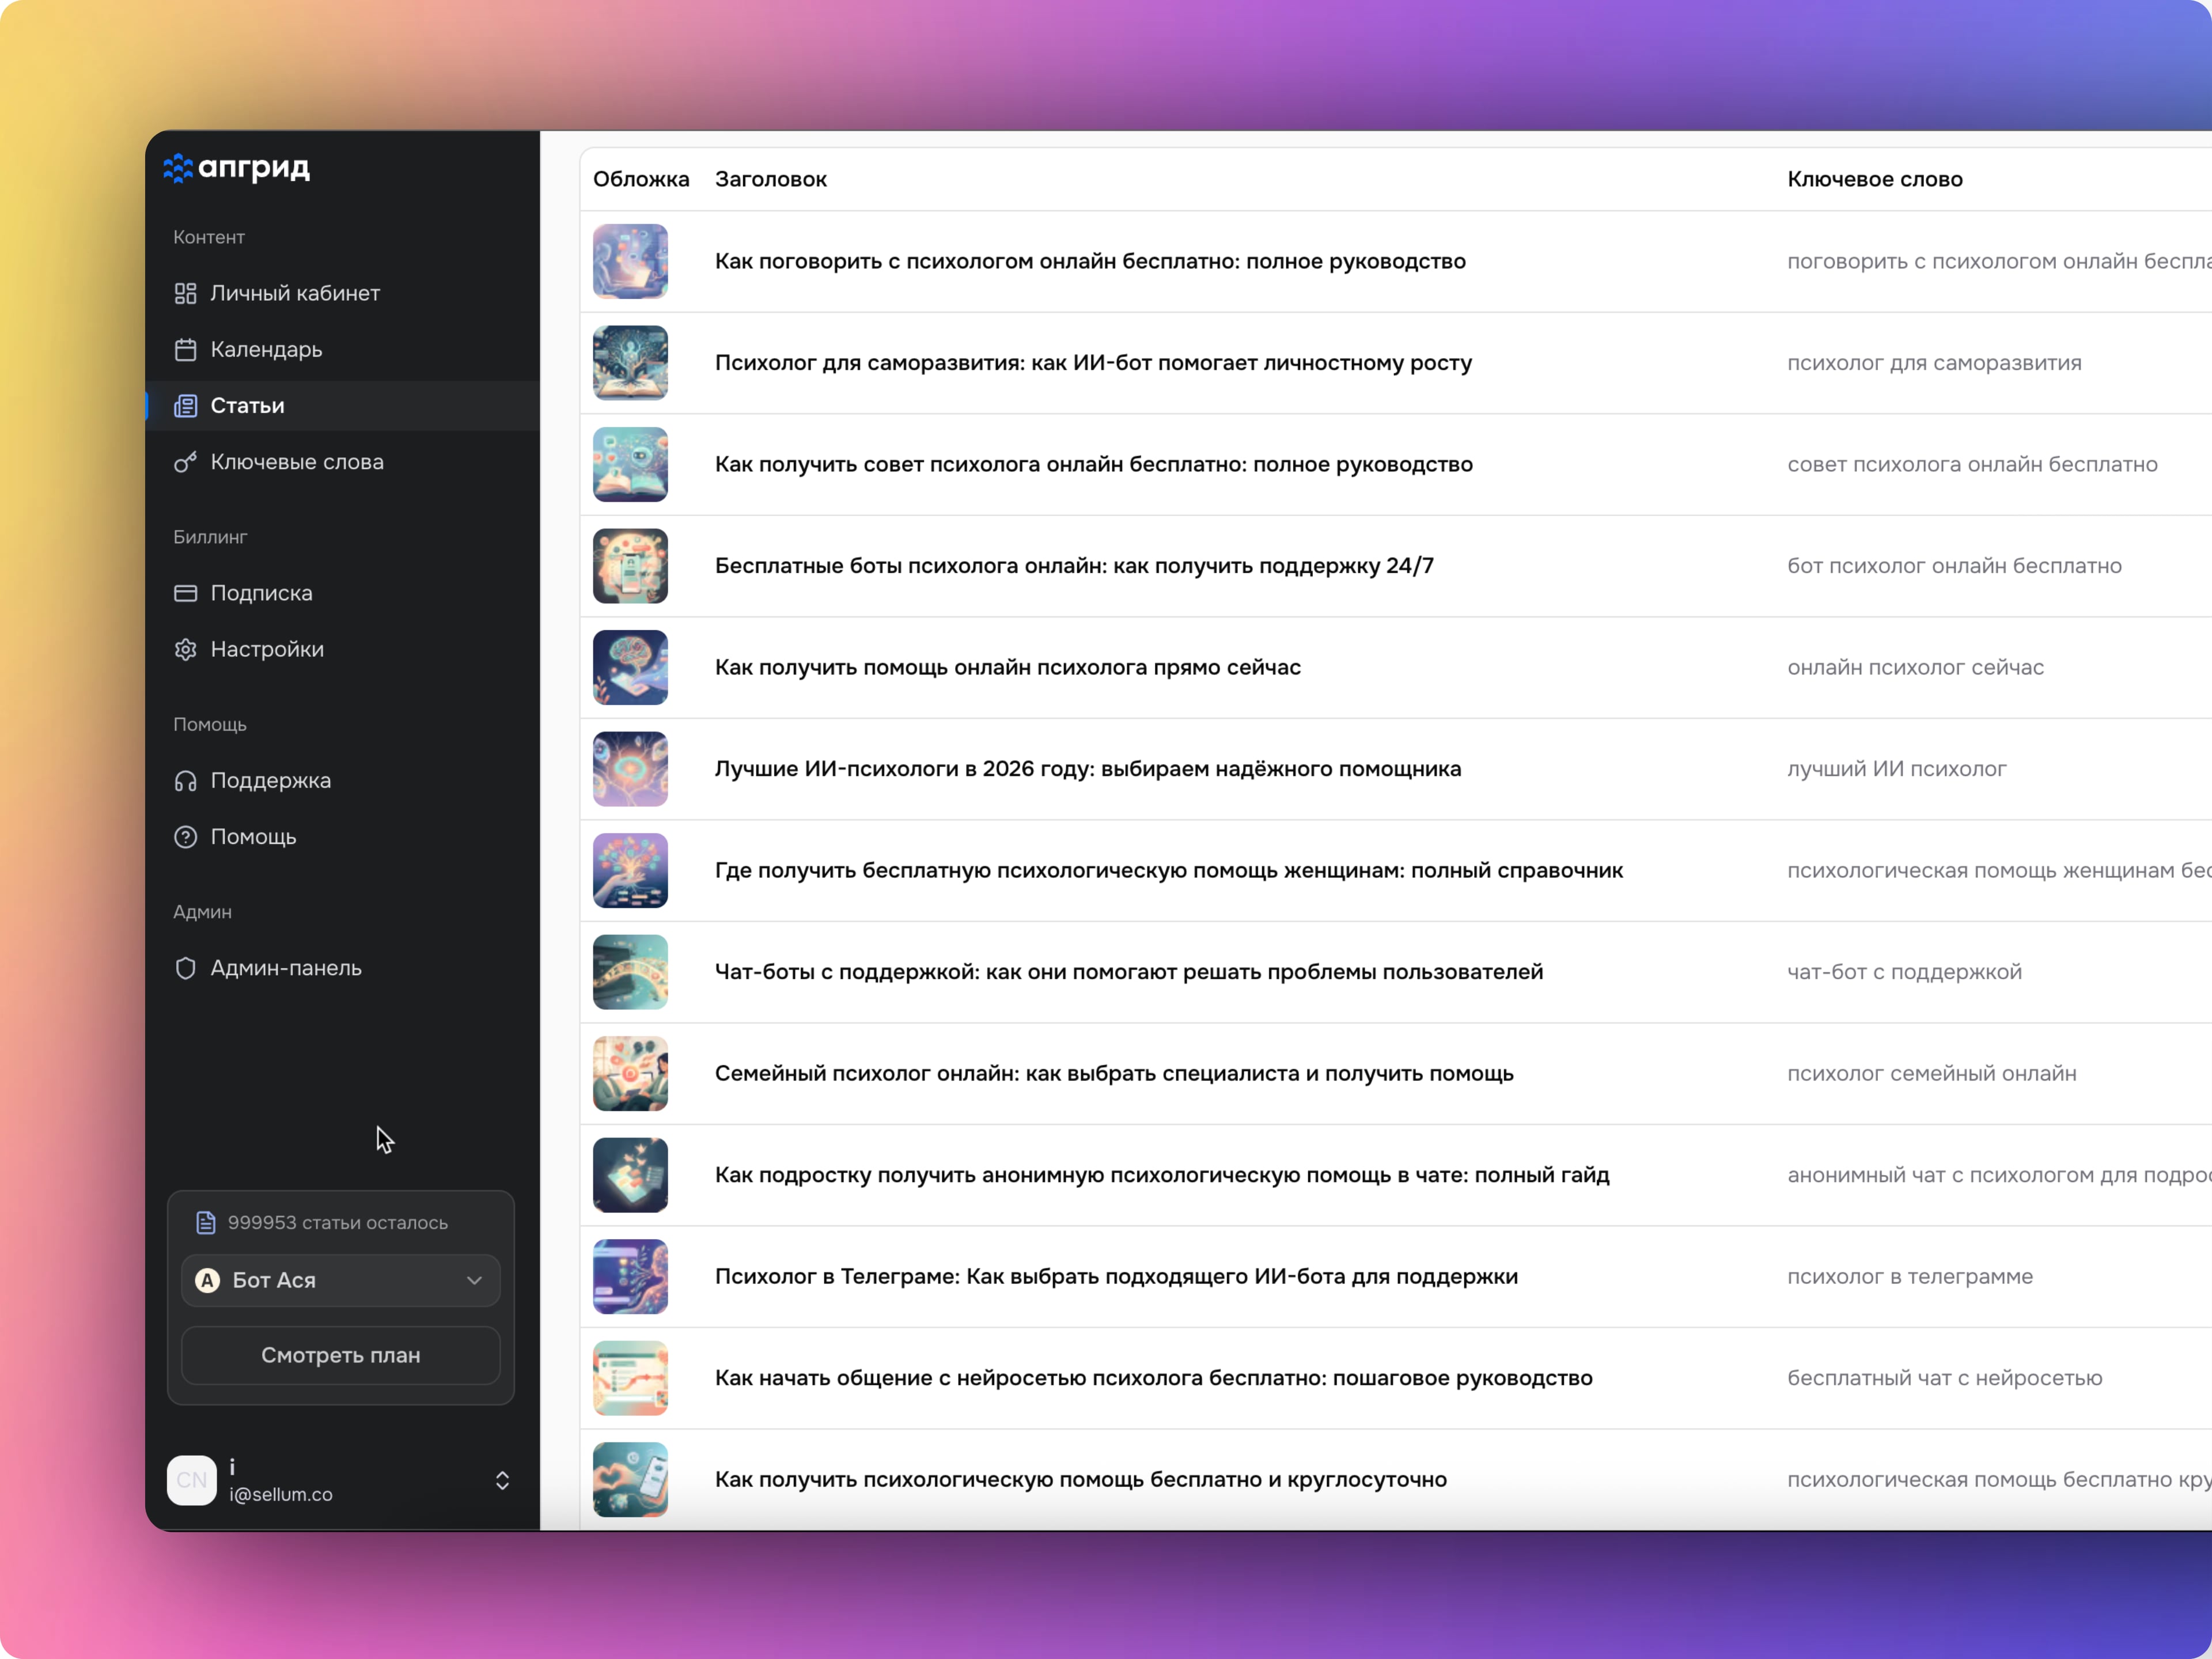2212x1659 pixels.
Task: Open article 'Как получить помощь онлайн психолога прямо сейчас'
Action: point(1008,667)
